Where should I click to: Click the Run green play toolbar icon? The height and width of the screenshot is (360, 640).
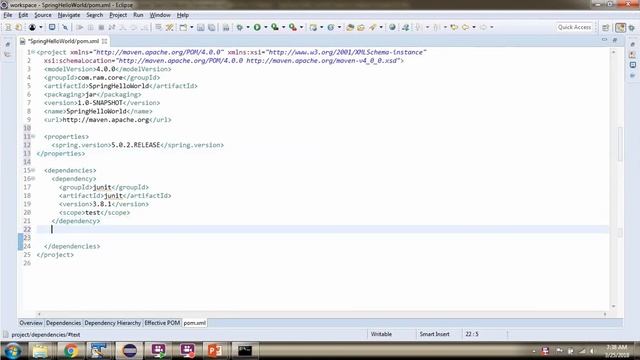(x=257, y=27)
